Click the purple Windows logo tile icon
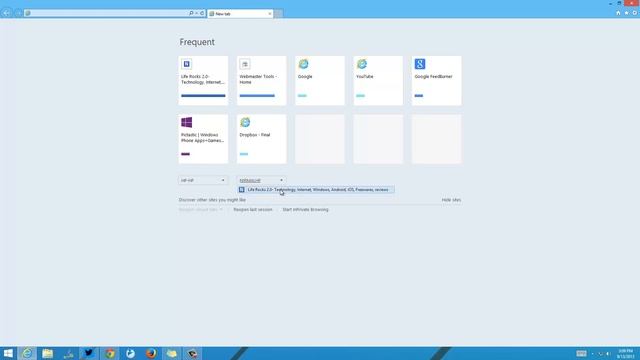Viewport: 640px width, 360px height. 187,122
